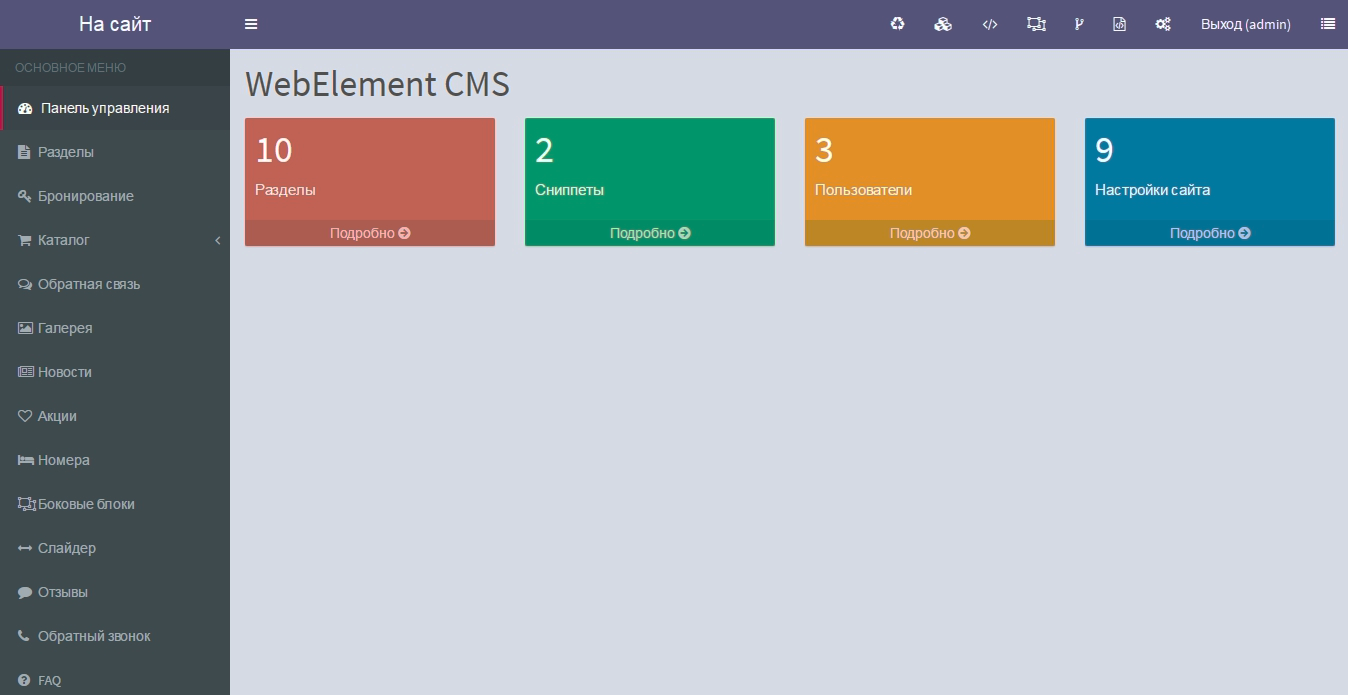This screenshot has height=695, width=1348.
Task: Open Разделы in the sidebar menu
Action: point(115,152)
